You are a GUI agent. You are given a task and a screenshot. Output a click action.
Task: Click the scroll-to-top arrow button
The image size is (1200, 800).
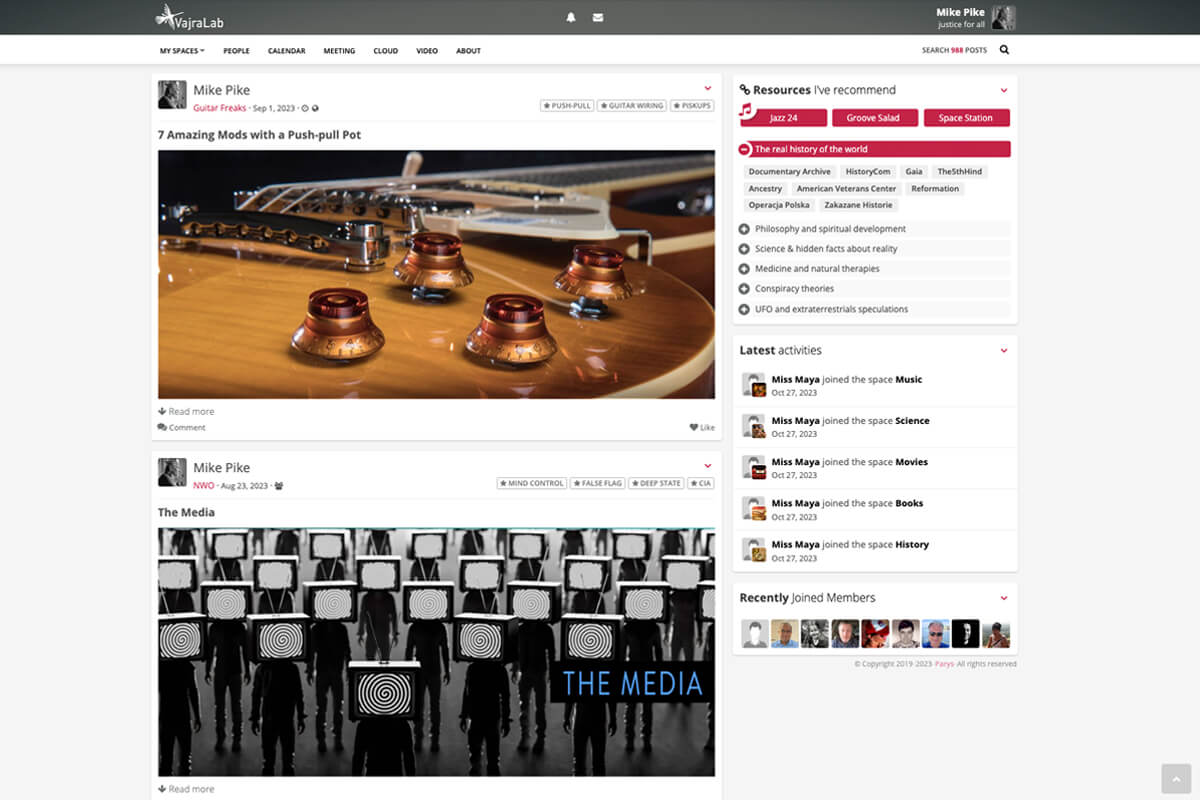tap(1176, 778)
